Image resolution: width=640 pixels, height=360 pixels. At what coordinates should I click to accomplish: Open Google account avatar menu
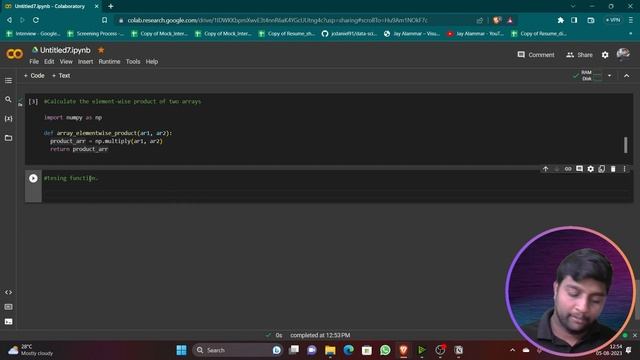pyautogui.click(x=623, y=54)
